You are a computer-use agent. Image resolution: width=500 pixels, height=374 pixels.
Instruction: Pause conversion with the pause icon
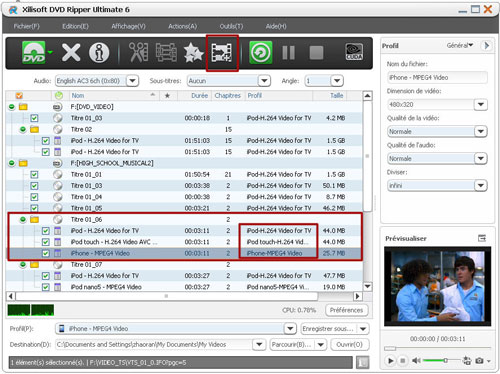(x=288, y=53)
